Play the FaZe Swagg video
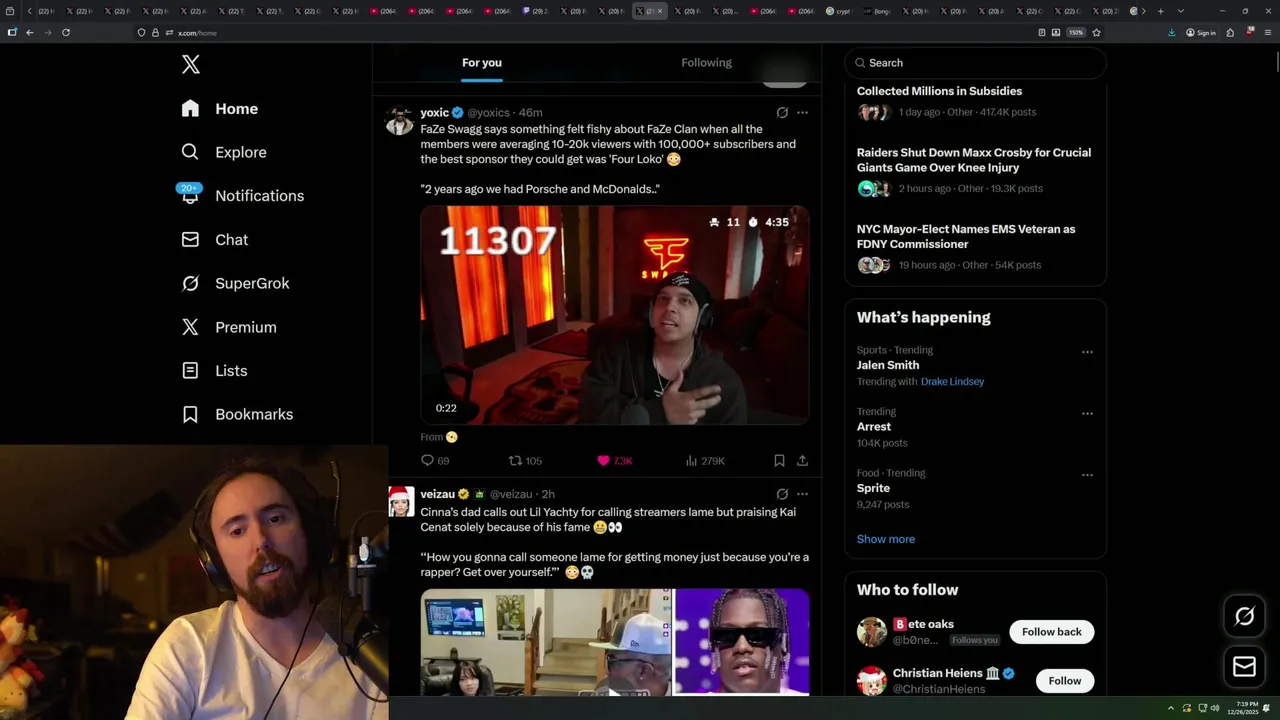The image size is (1280, 720). coord(614,315)
